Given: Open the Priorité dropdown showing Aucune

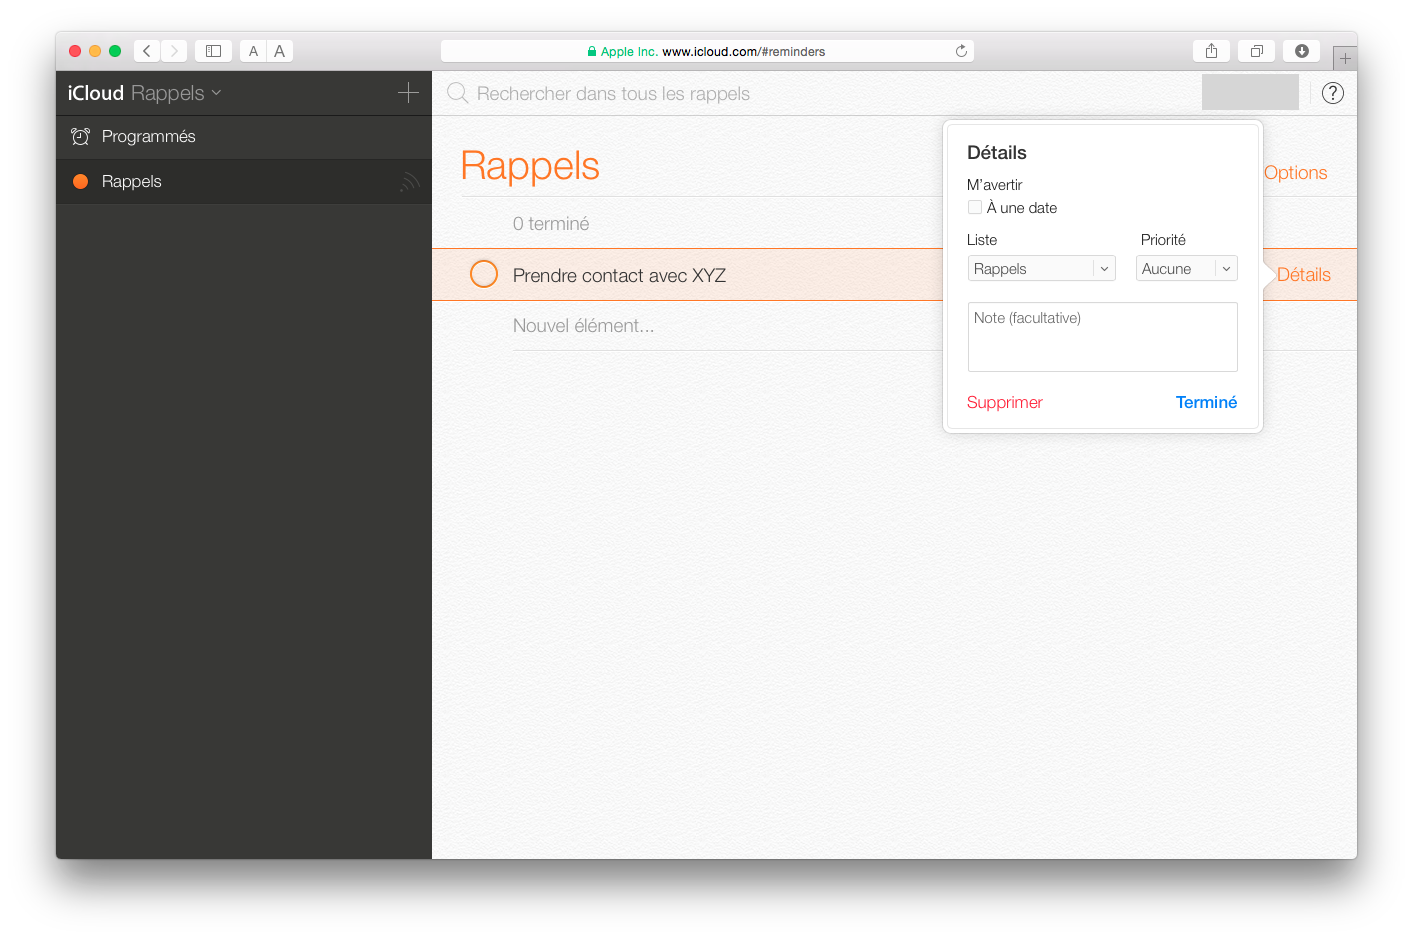Looking at the screenshot, I should [1186, 268].
